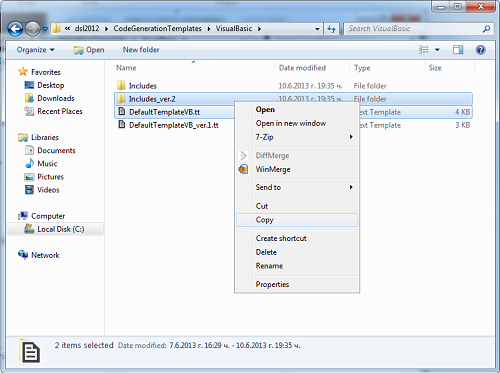
Task: Click the dsl2012 breadcrumb
Action: tap(87, 29)
